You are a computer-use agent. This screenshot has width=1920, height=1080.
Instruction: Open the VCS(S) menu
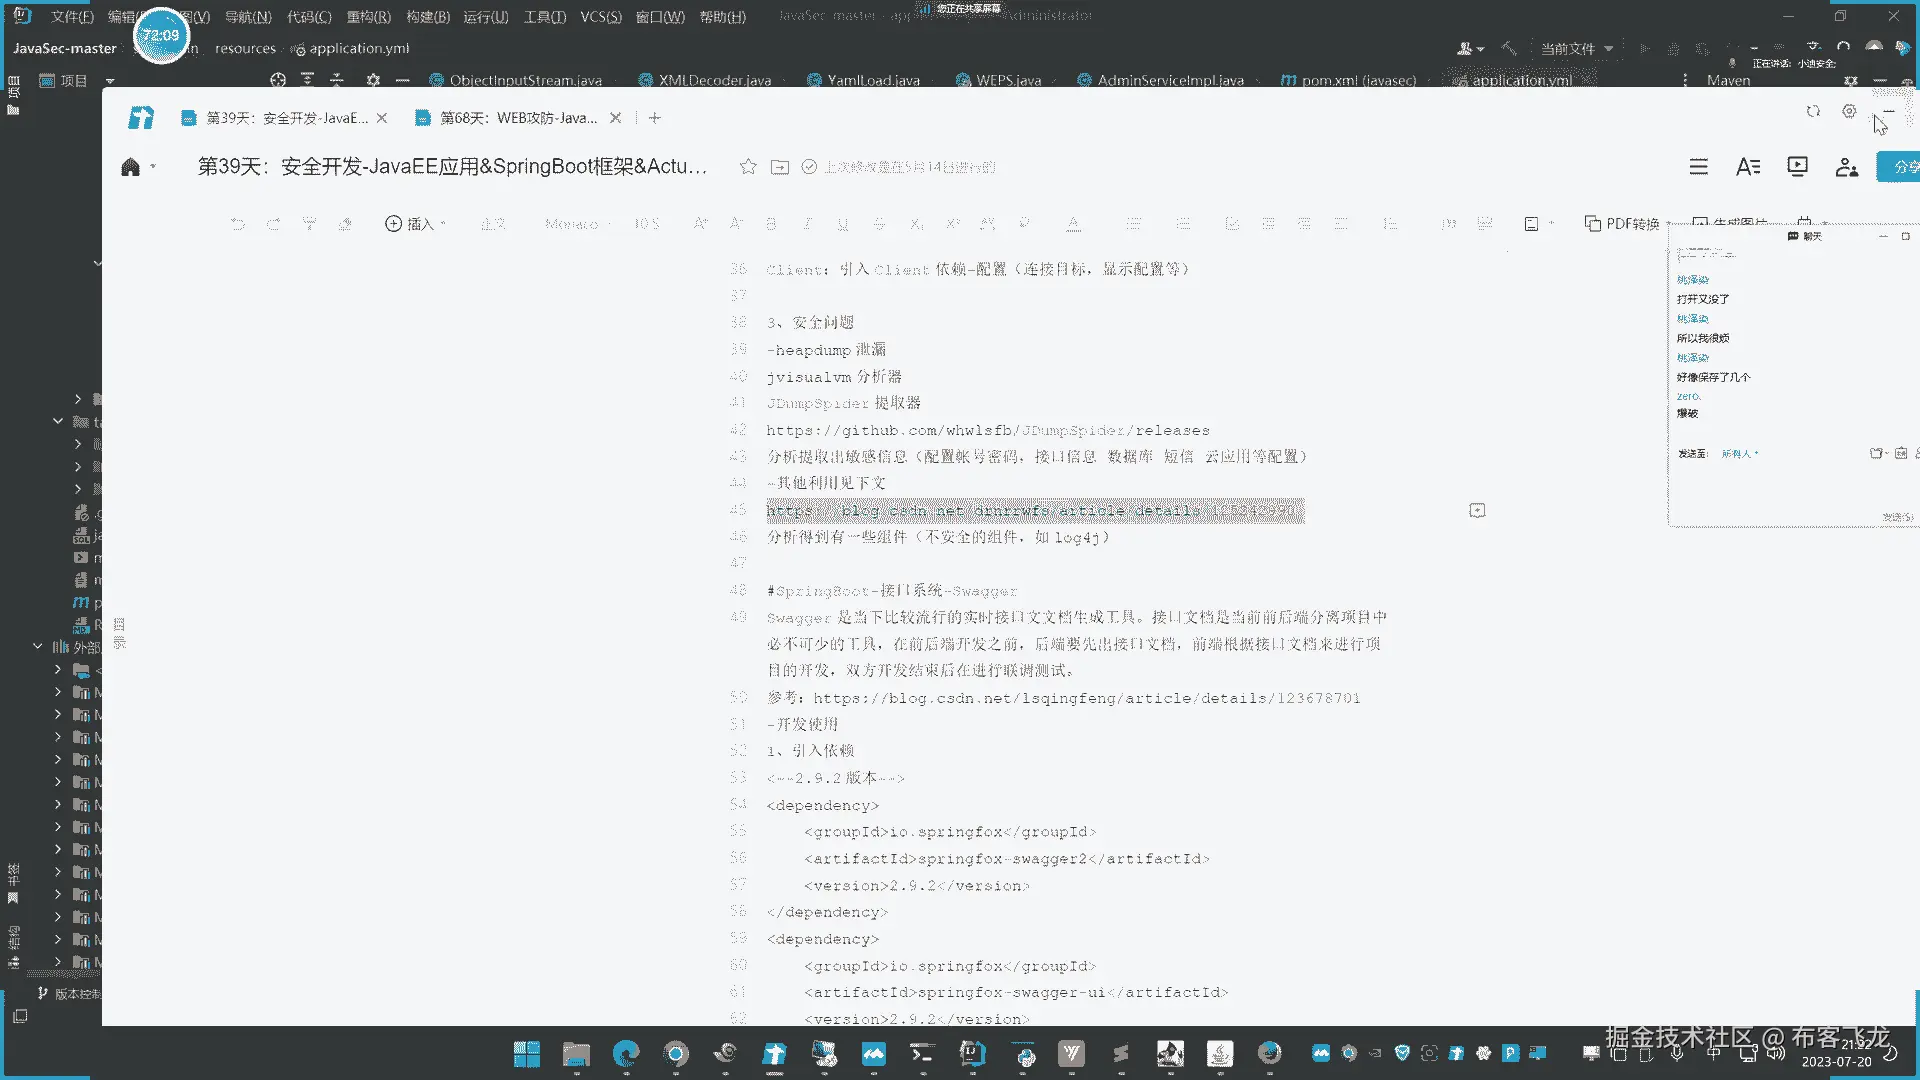coord(600,17)
